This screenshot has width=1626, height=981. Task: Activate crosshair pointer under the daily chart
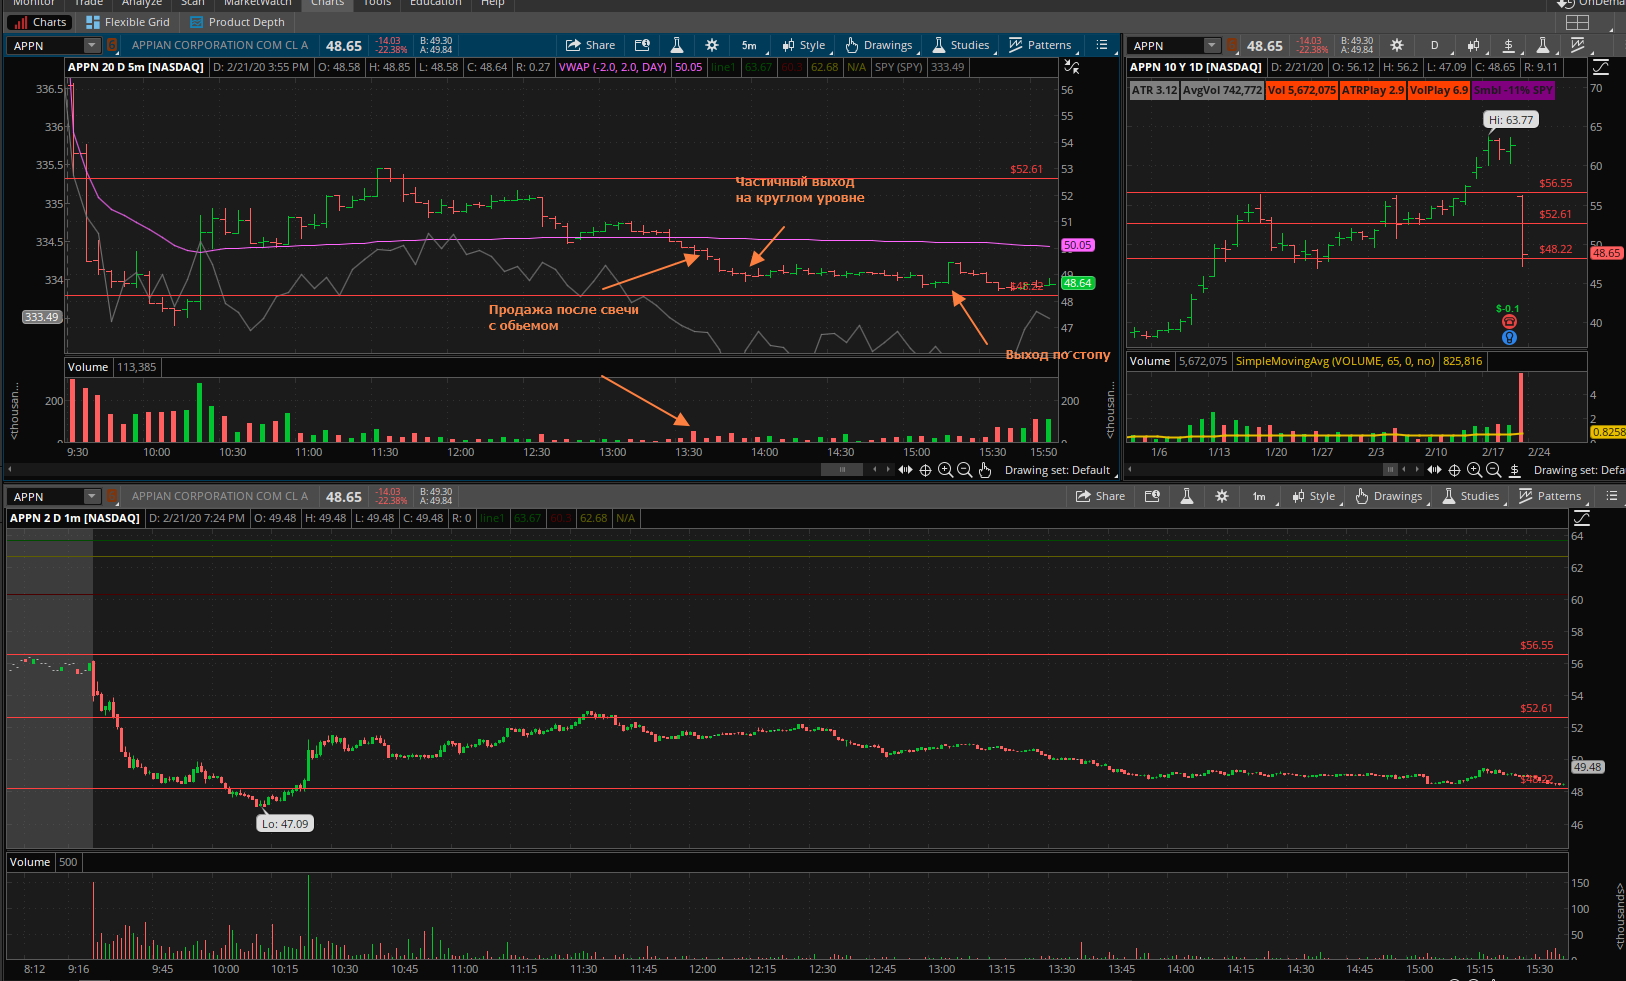(x=1454, y=470)
